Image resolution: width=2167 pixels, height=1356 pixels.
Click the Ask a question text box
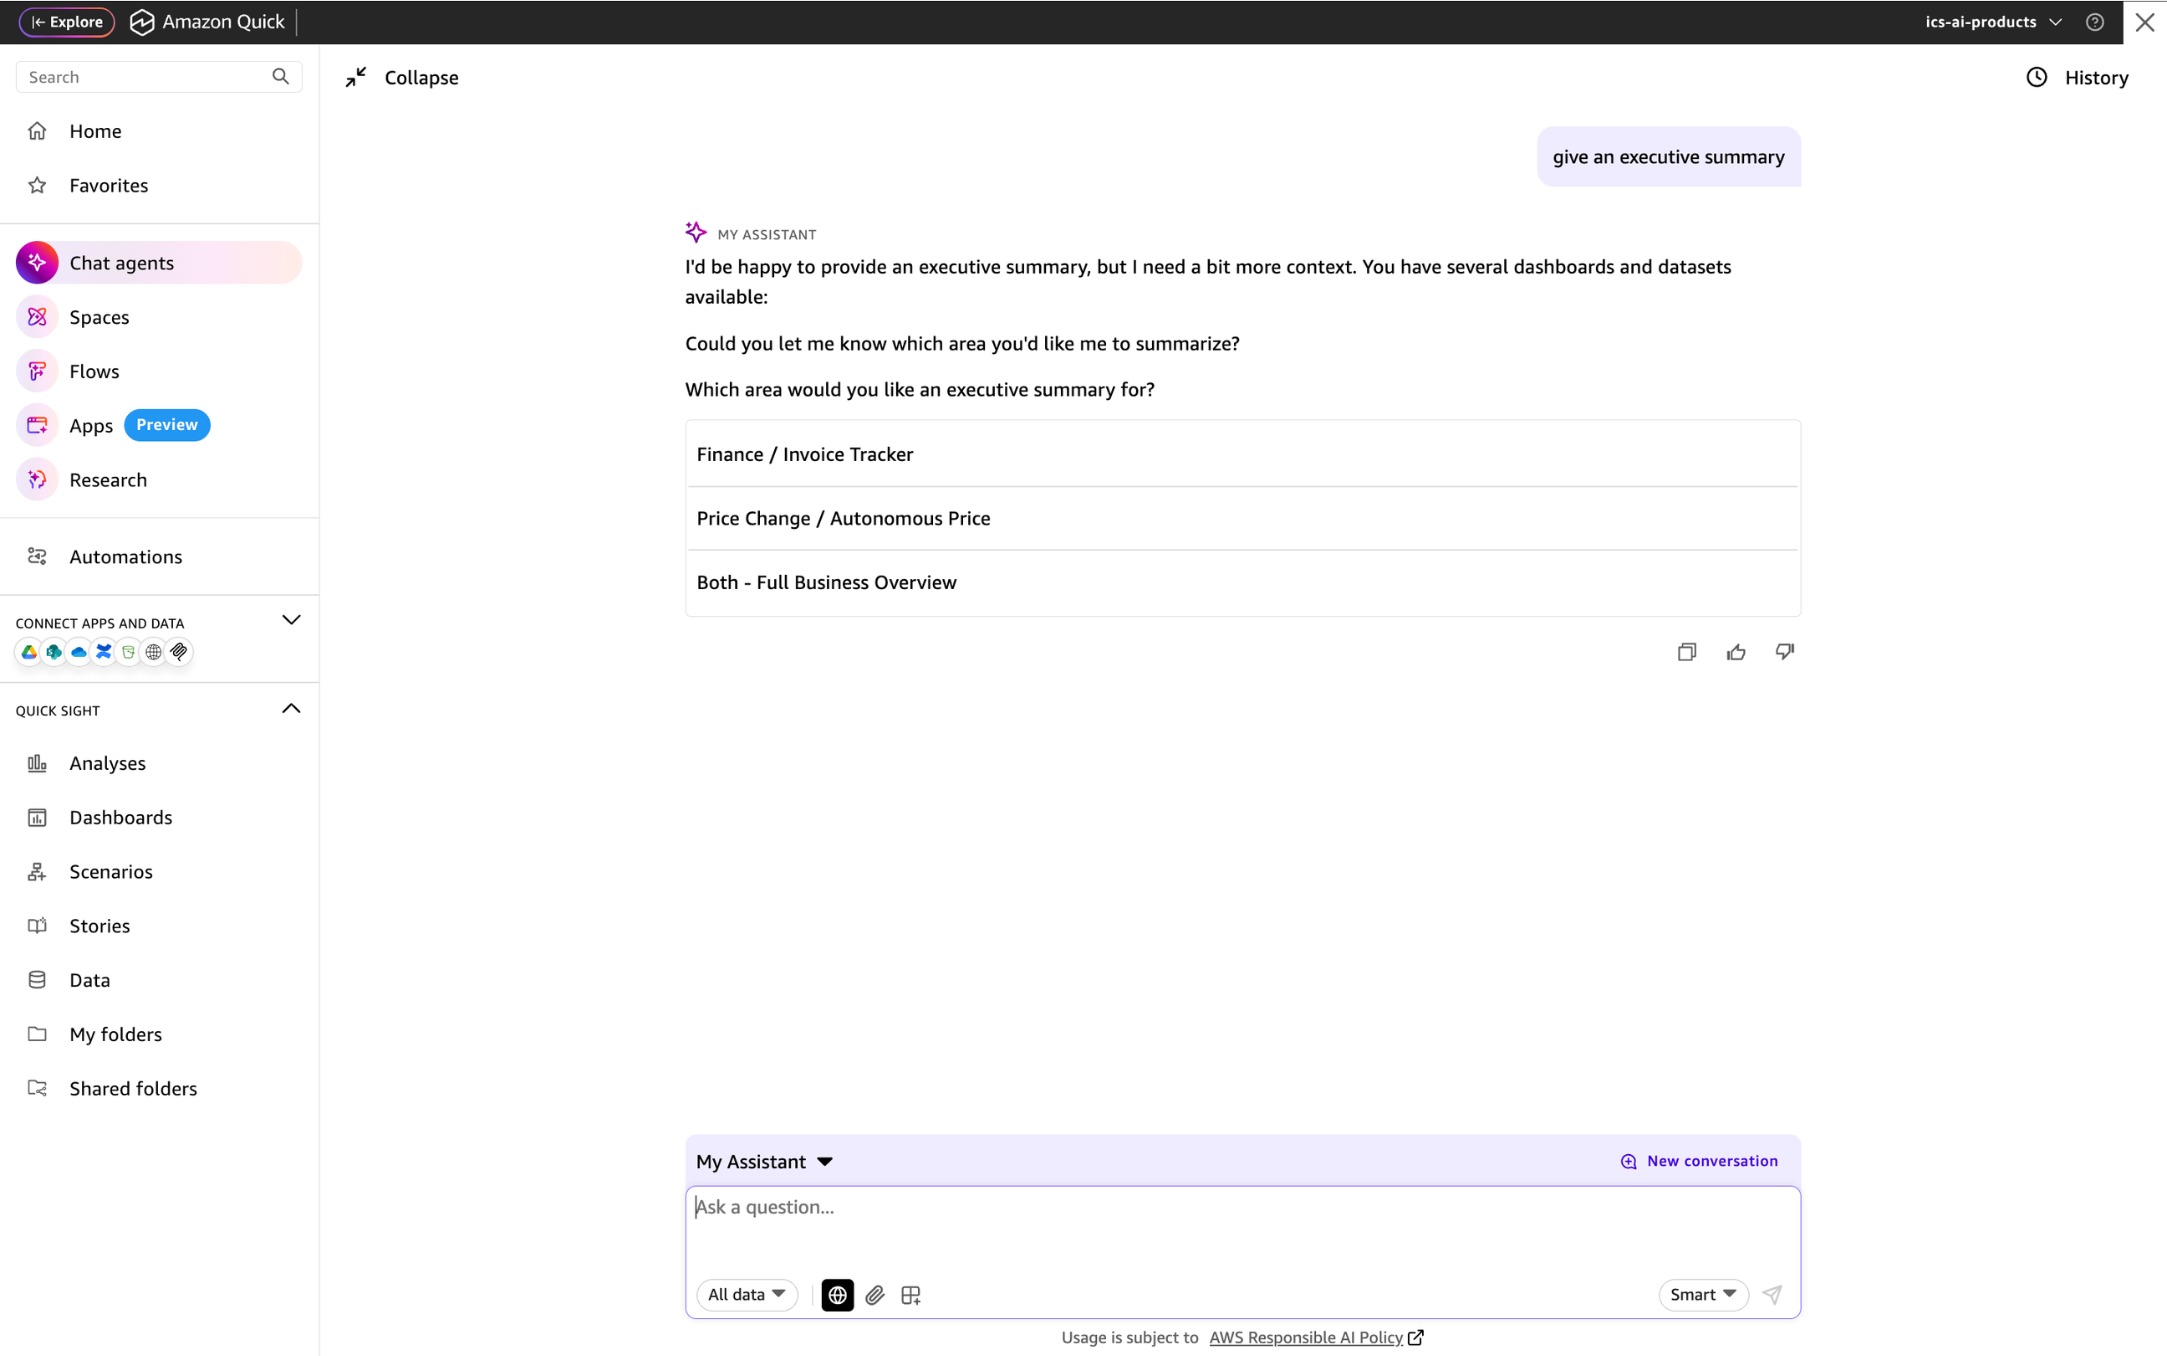pos(1242,1229)
